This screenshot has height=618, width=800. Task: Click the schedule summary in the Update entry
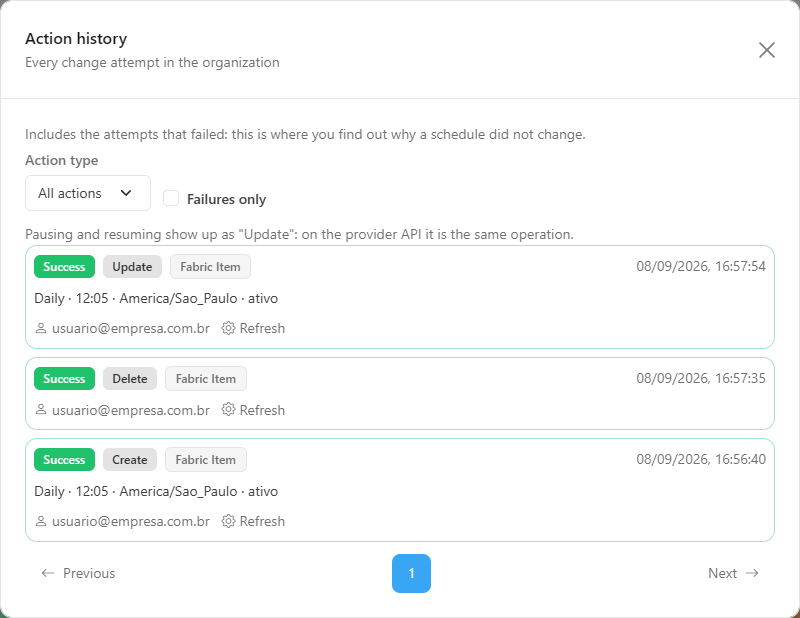pos(156,298)
